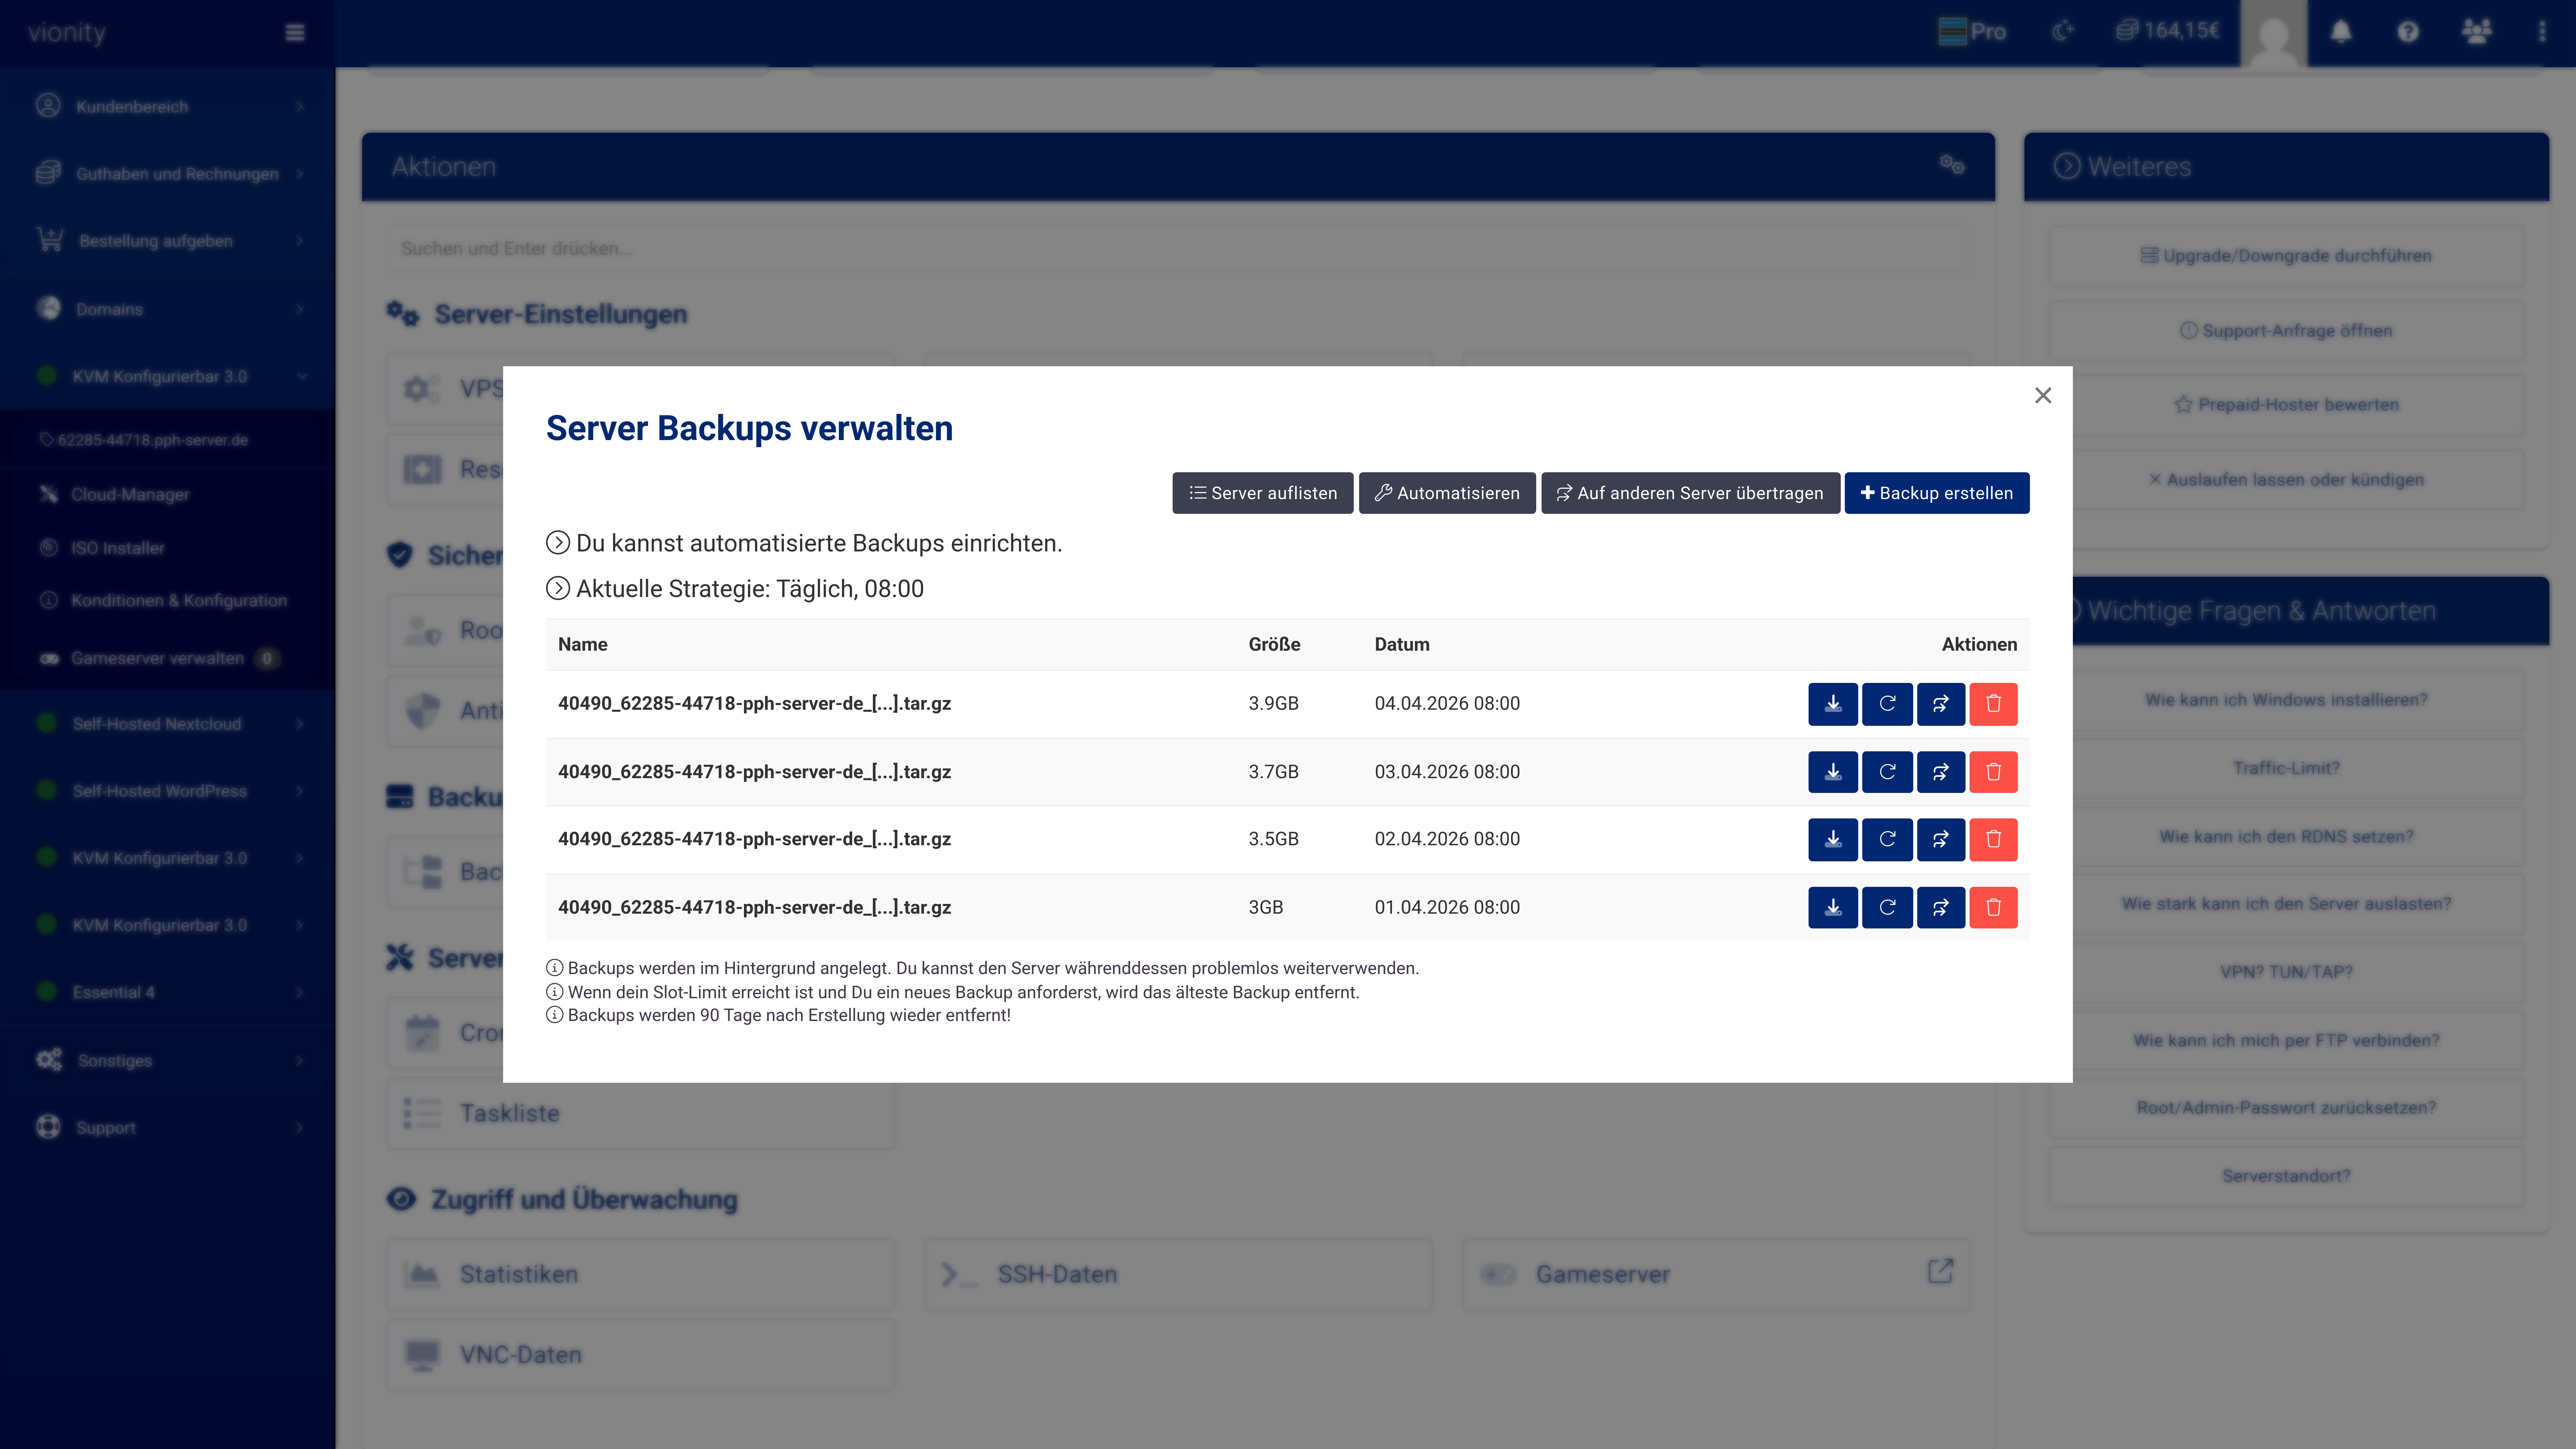Toggle the sidebar hamburger menu
Image resolution: width=2576 pixels, height=1449 pixels.
point(295,33)
